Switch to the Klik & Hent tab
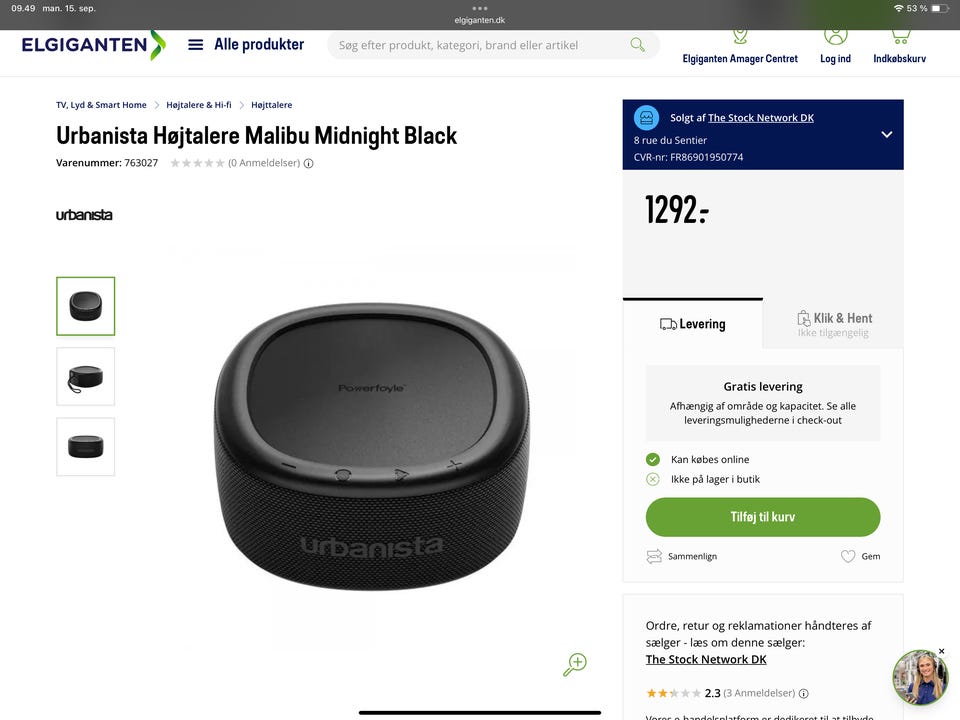 [x=833, y=324]
